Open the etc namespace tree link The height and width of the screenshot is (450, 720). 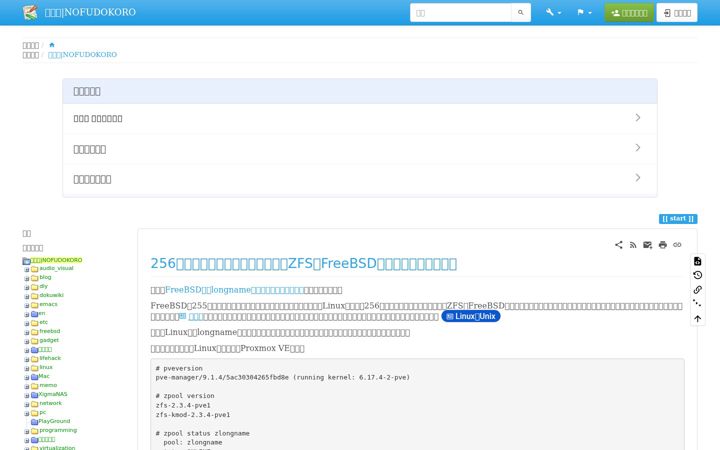(x=44, y=322)
